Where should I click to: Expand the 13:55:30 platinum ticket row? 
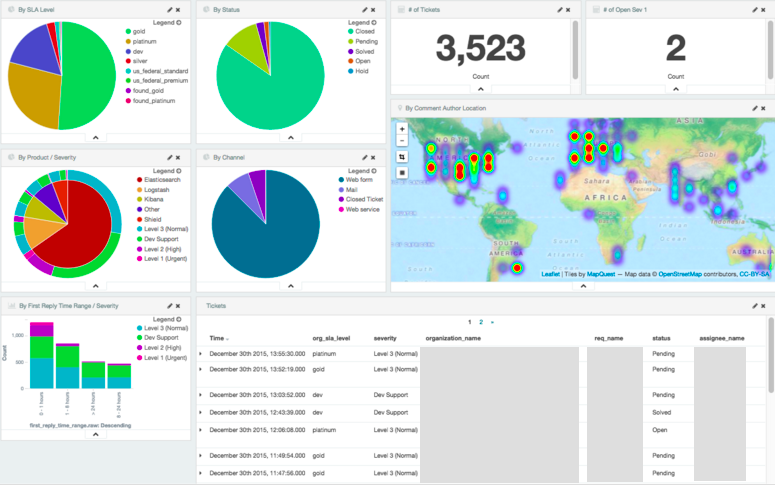(201, 354)
